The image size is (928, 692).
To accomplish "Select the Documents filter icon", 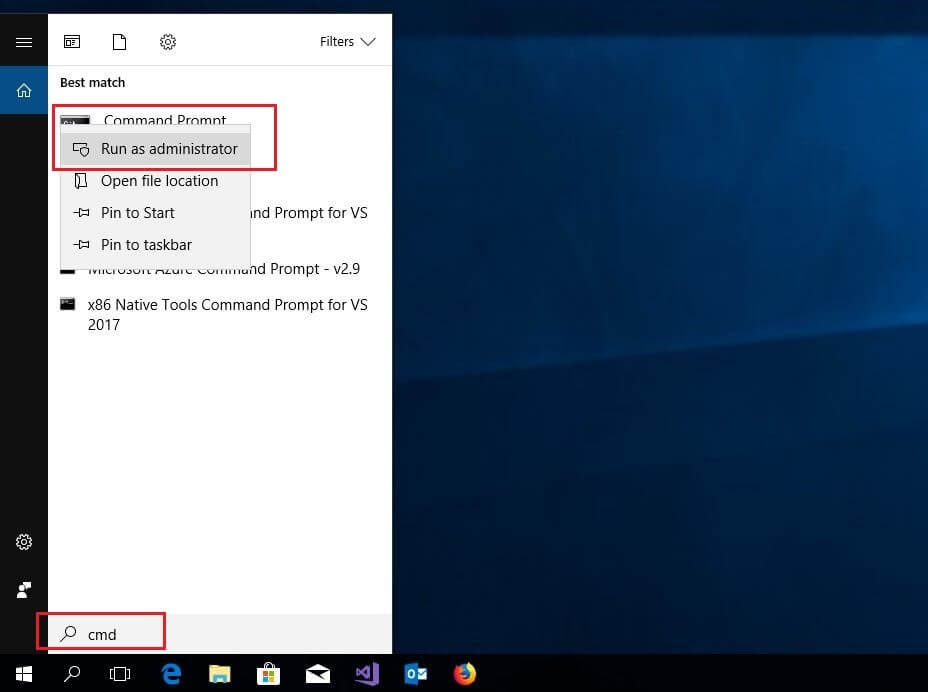I will 120,42.
